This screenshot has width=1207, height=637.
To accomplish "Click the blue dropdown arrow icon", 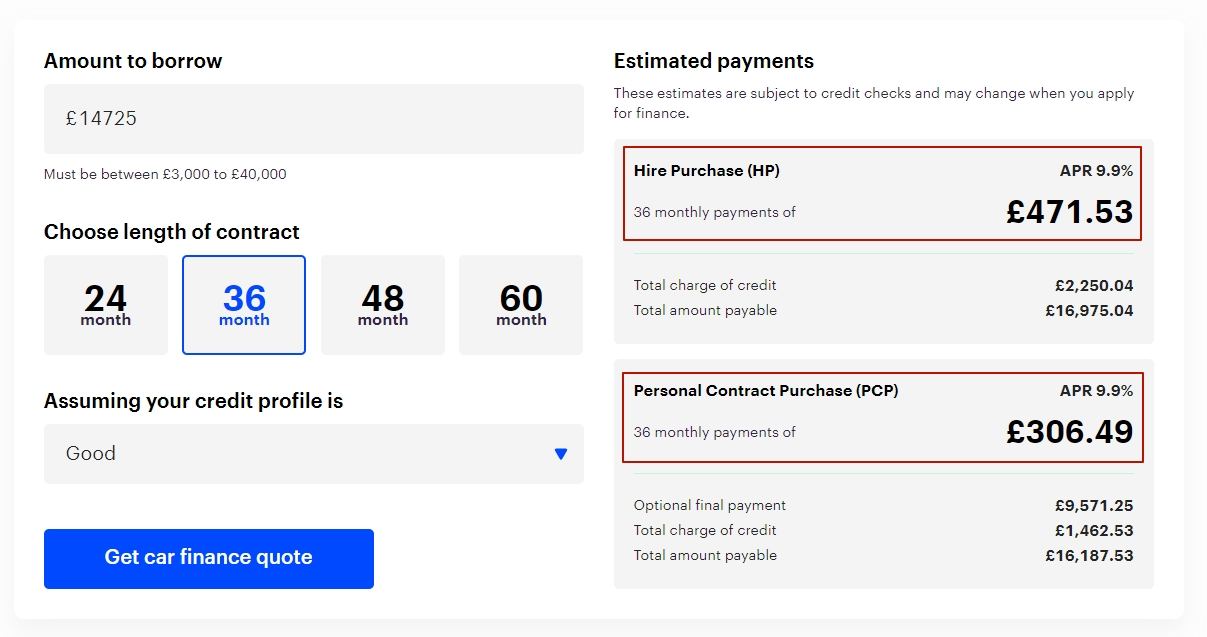I will [561, 454].
